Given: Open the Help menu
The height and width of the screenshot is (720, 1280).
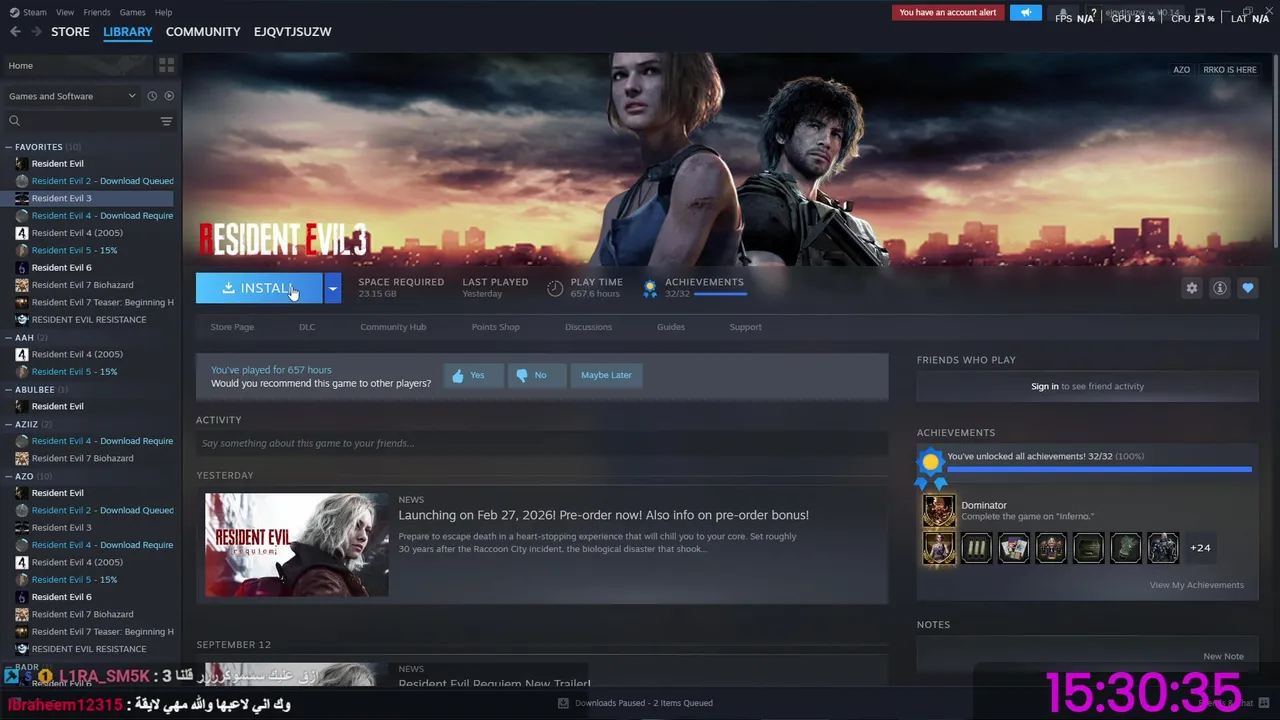Looking at the screenshot, I should point(163,12).
